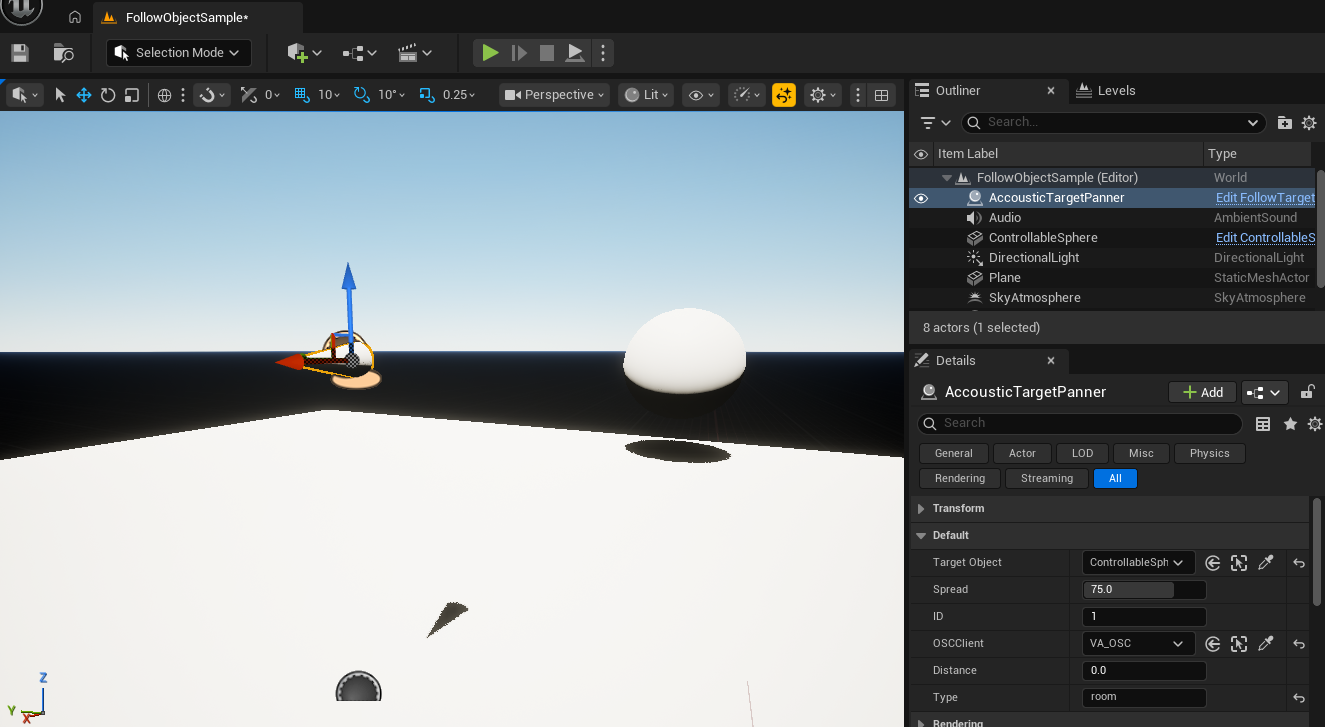Open the content browser folder-search icon

point(63,53)
